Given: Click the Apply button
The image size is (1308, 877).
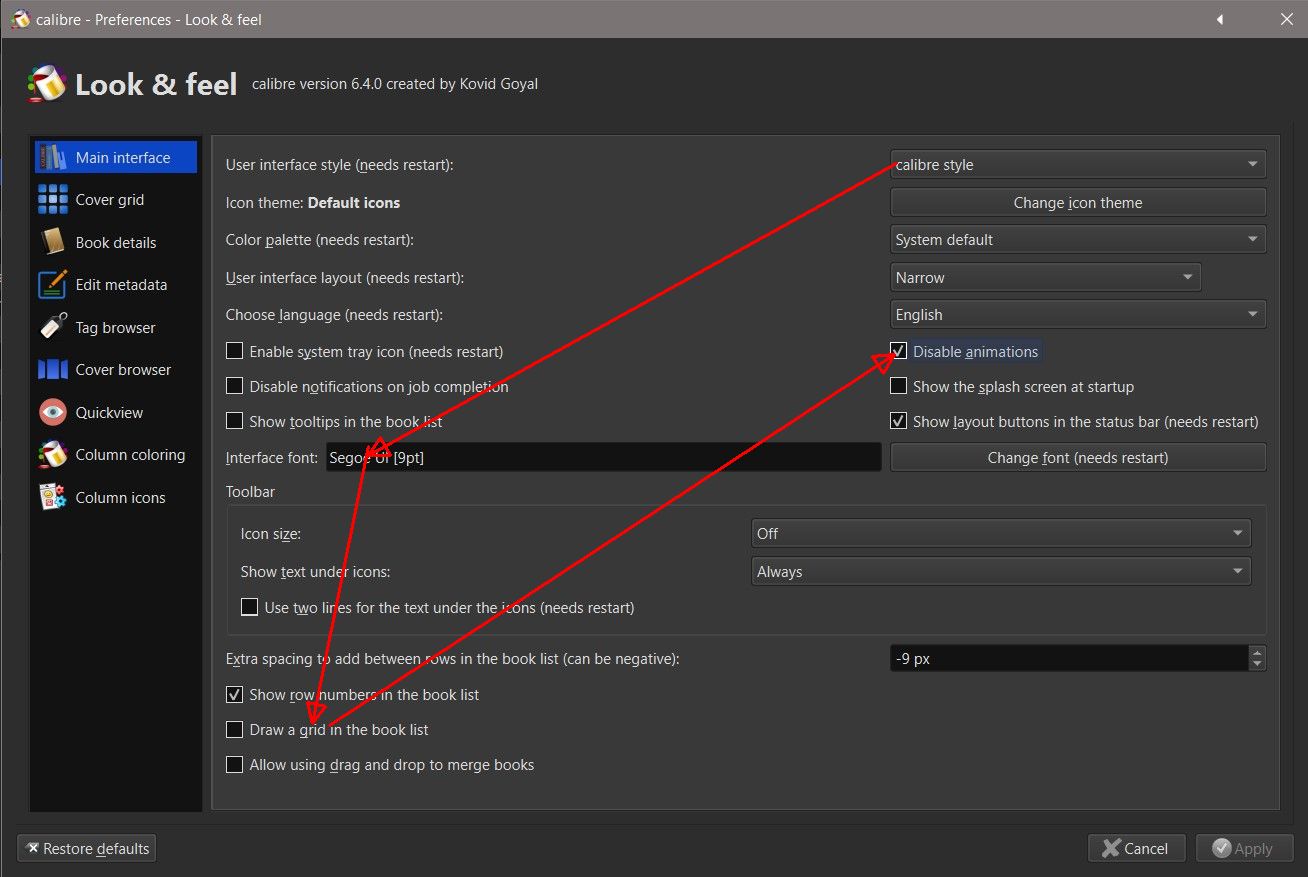Looking at the screenshot, I should click(x=1243, y=849).
